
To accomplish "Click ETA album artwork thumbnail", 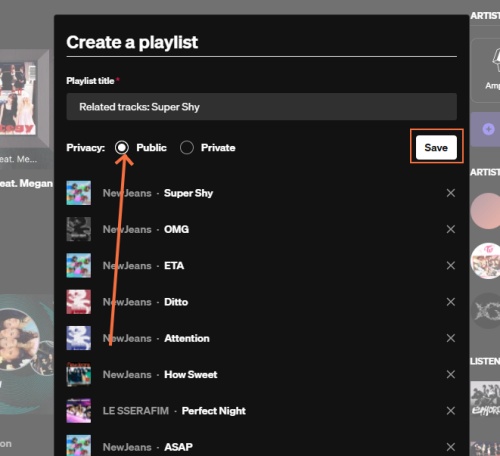I will 78,266.
